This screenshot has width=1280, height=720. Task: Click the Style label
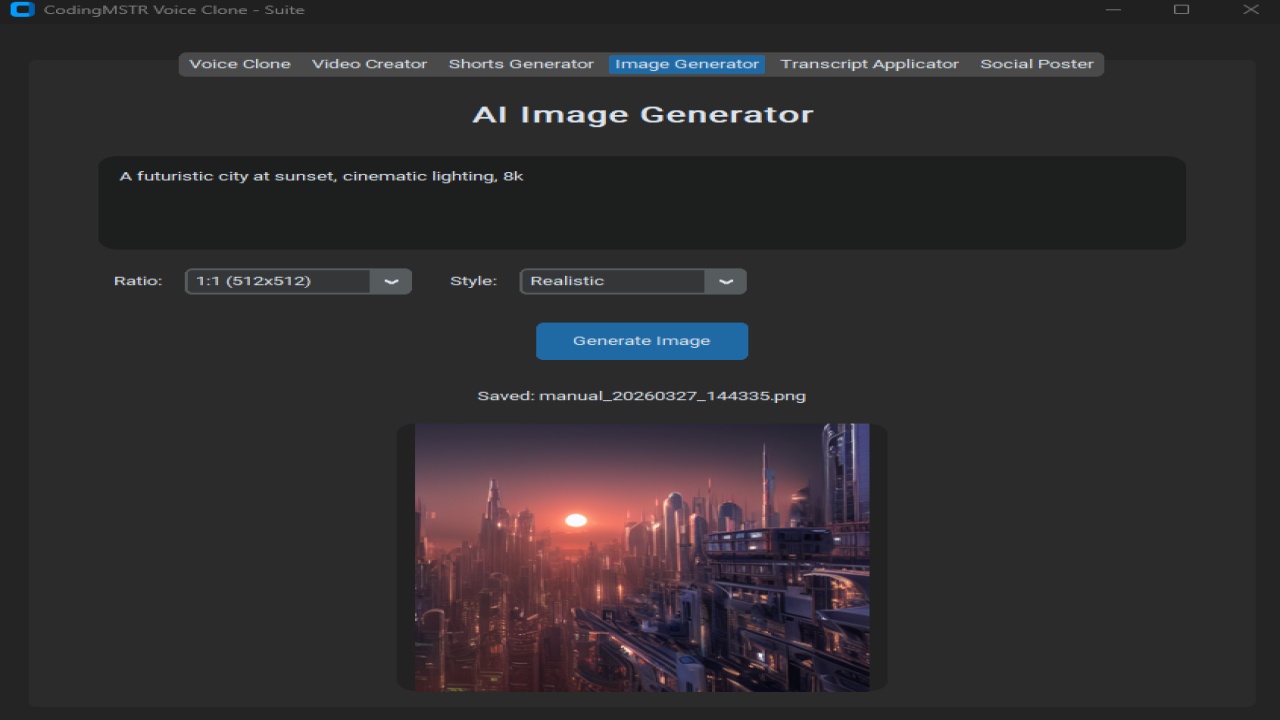point(473,281)
